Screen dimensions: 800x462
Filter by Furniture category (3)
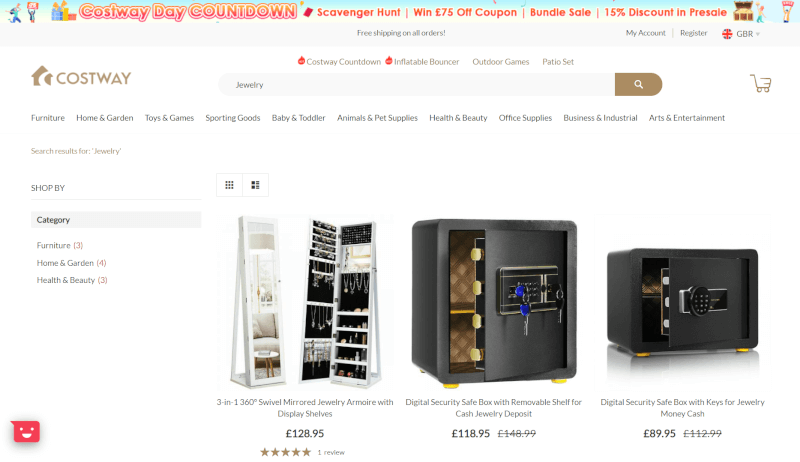[60, 245]
